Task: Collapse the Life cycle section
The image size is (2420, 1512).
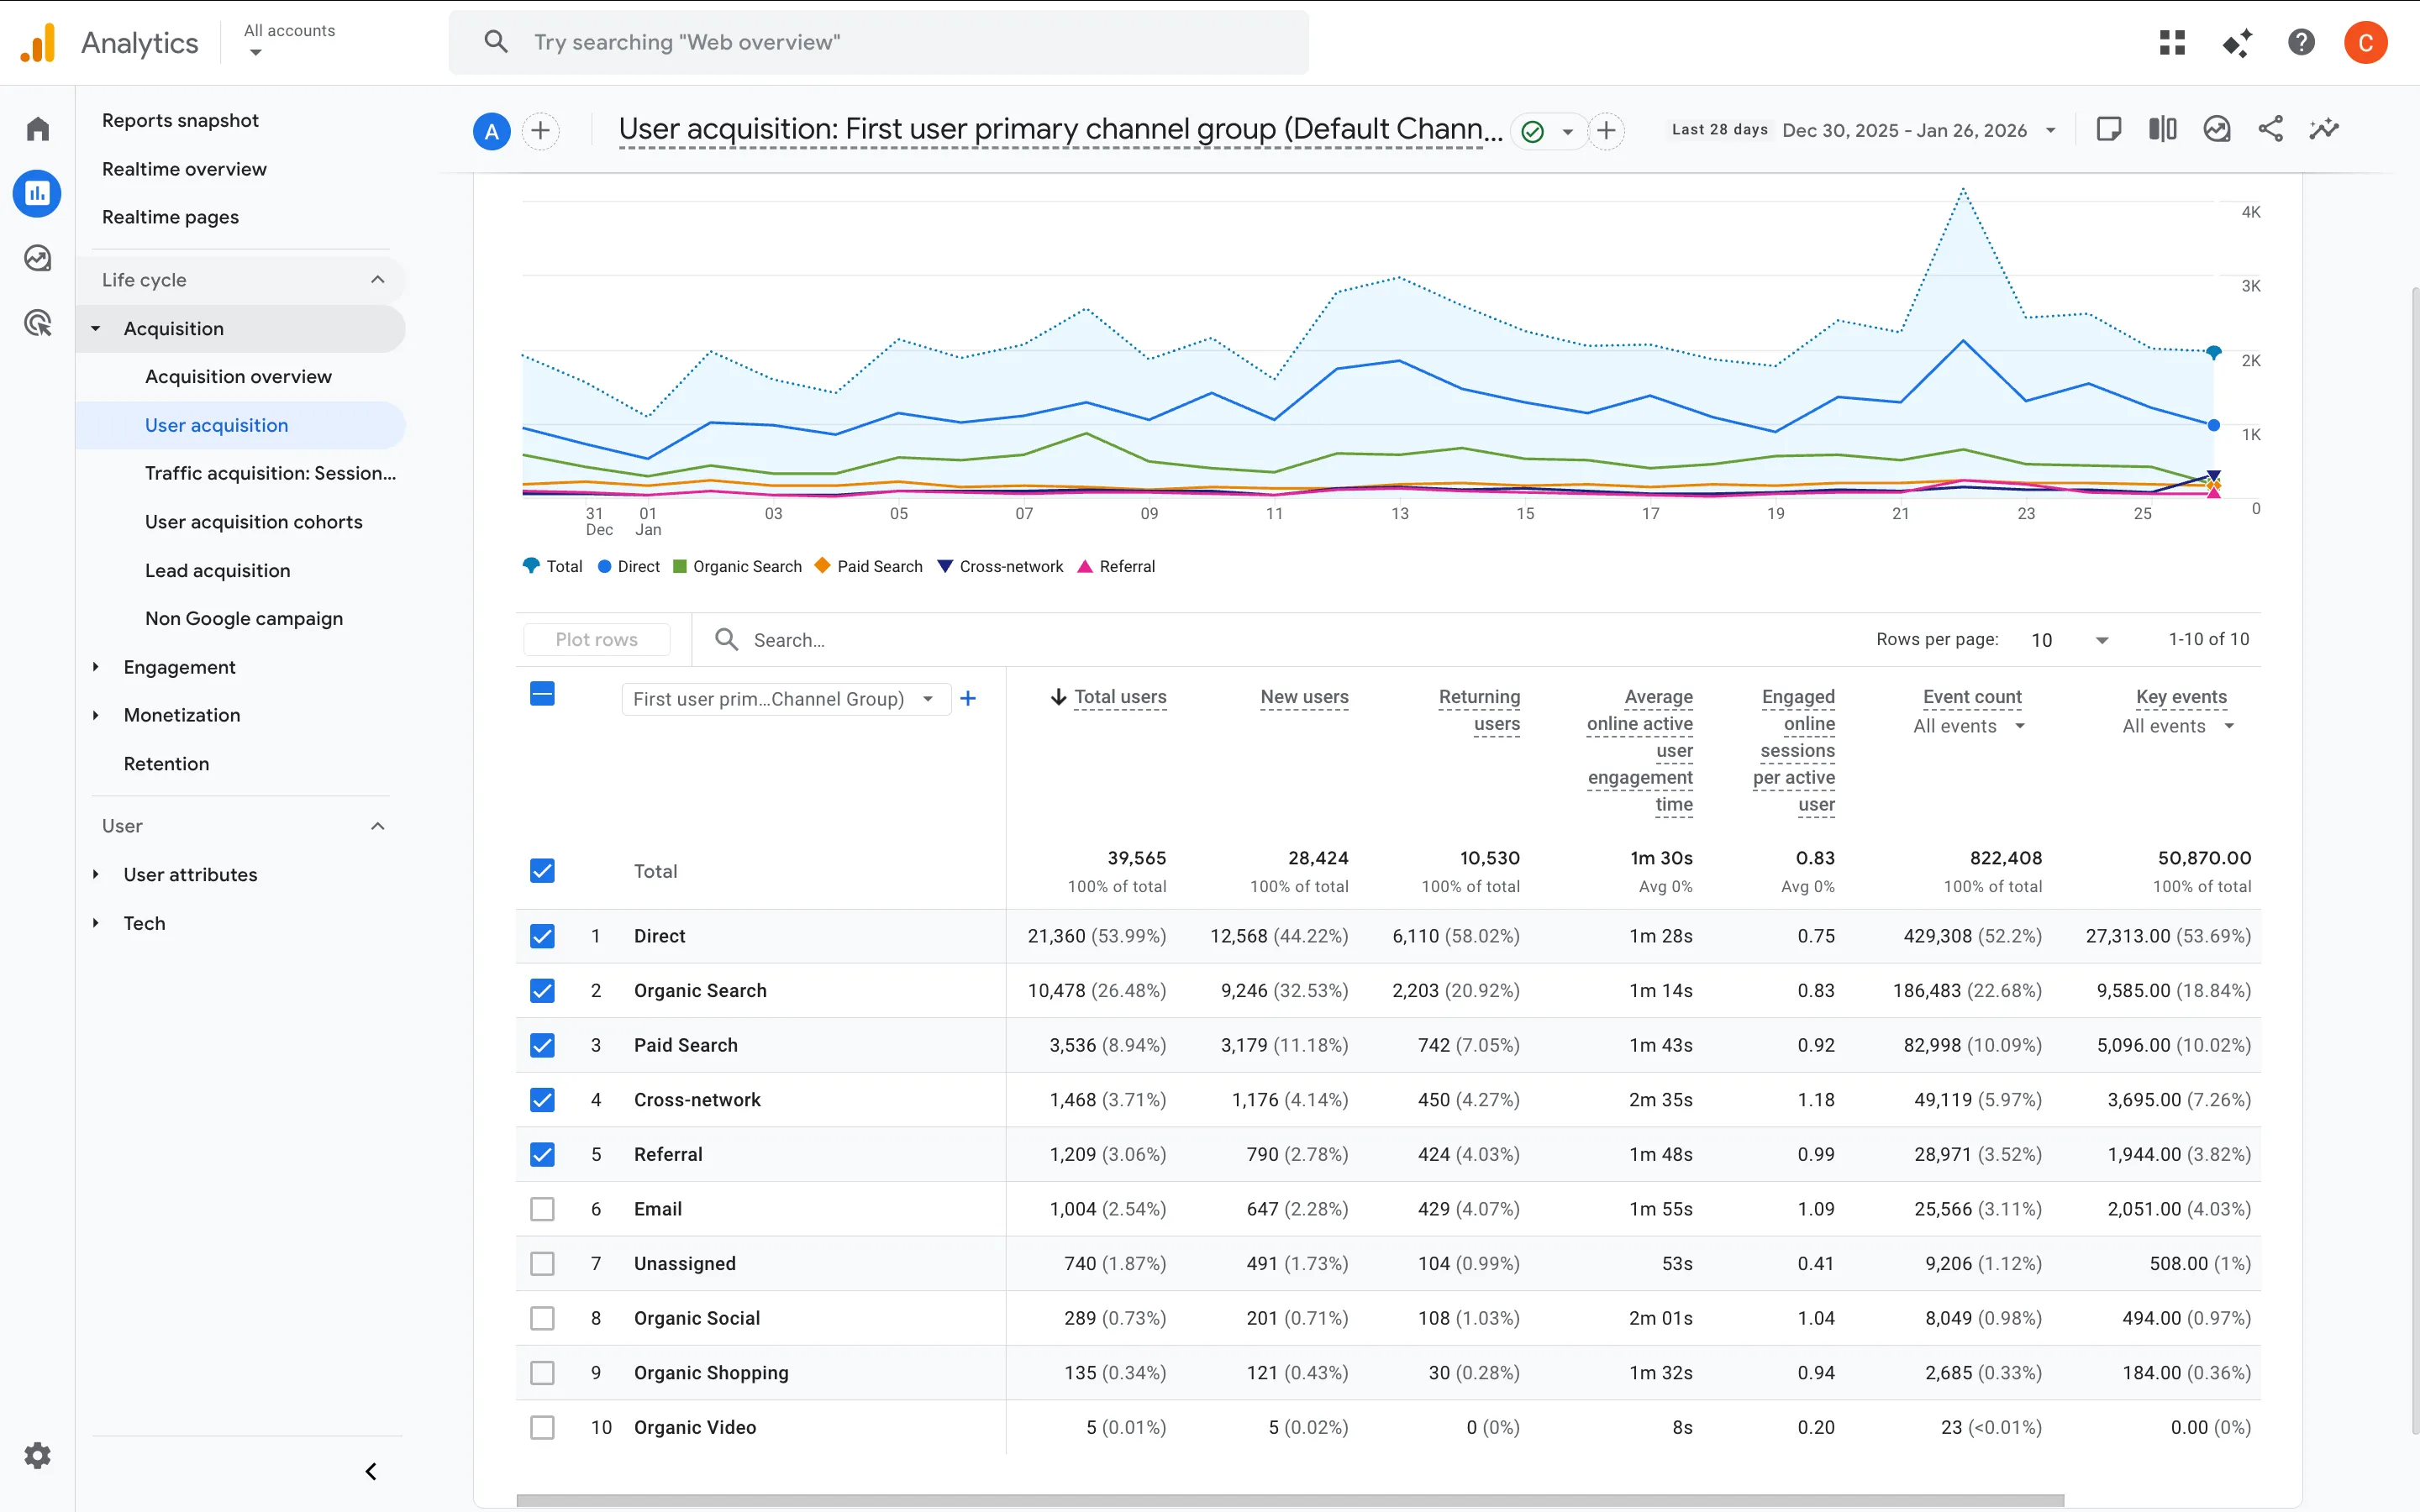Action: pyautogui.click(x=377, y=280)
